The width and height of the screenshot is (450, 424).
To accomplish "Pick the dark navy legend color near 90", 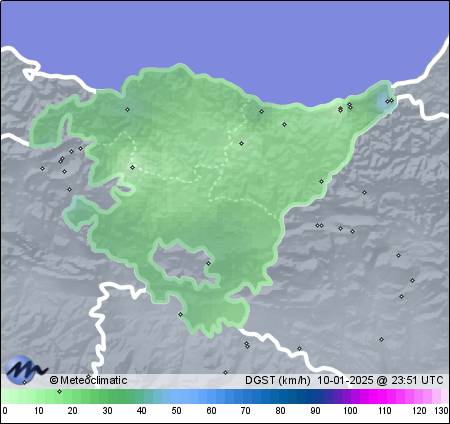I will point(315,396).
